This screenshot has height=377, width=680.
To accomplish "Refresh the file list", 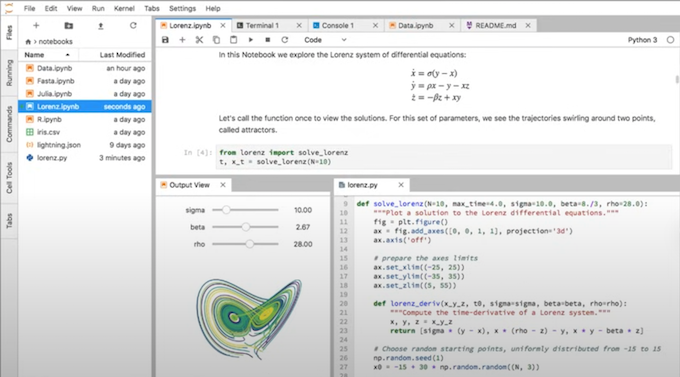I will [x=133, y=26].
